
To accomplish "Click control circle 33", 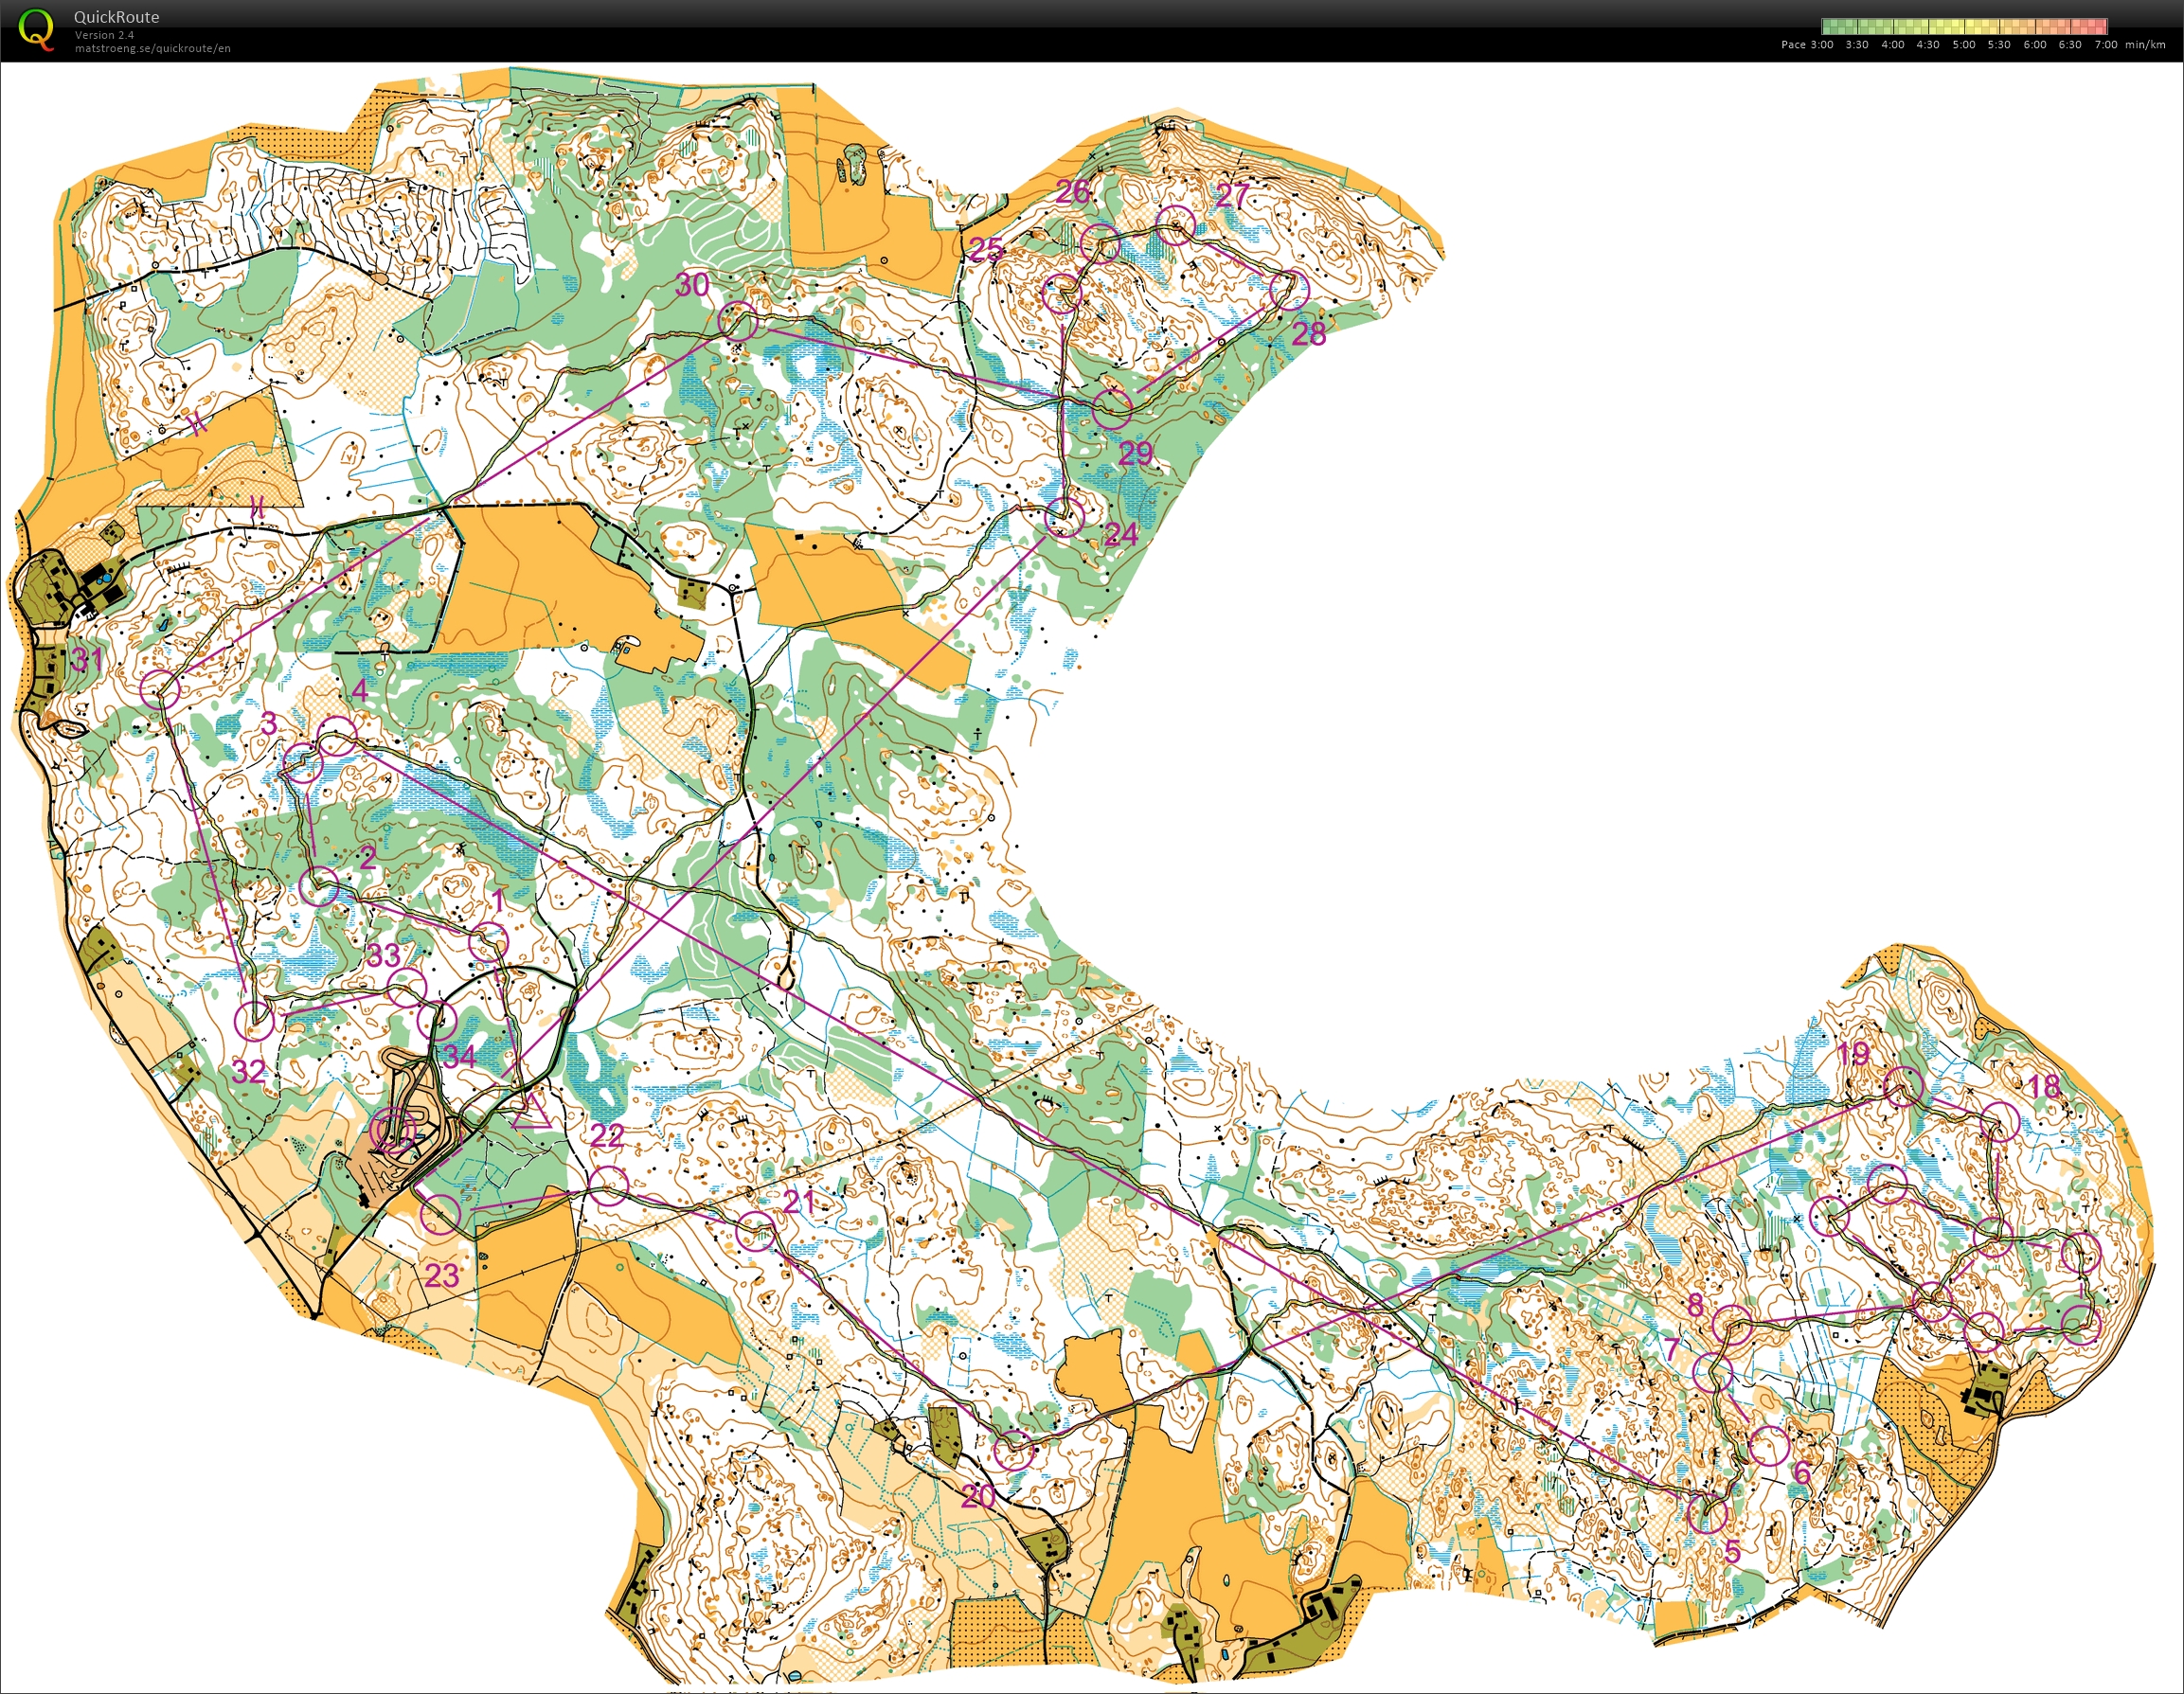I will [x=407, y=988].
